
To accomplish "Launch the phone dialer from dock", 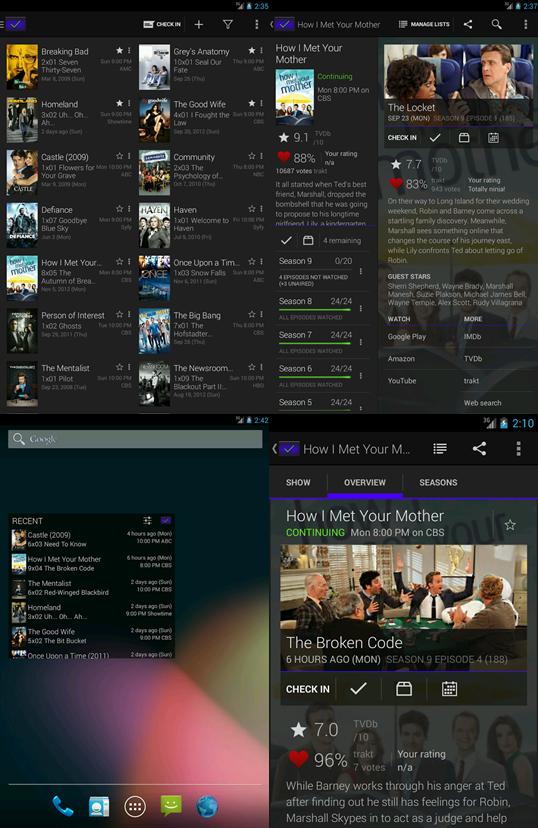I will tap(62, 806).
